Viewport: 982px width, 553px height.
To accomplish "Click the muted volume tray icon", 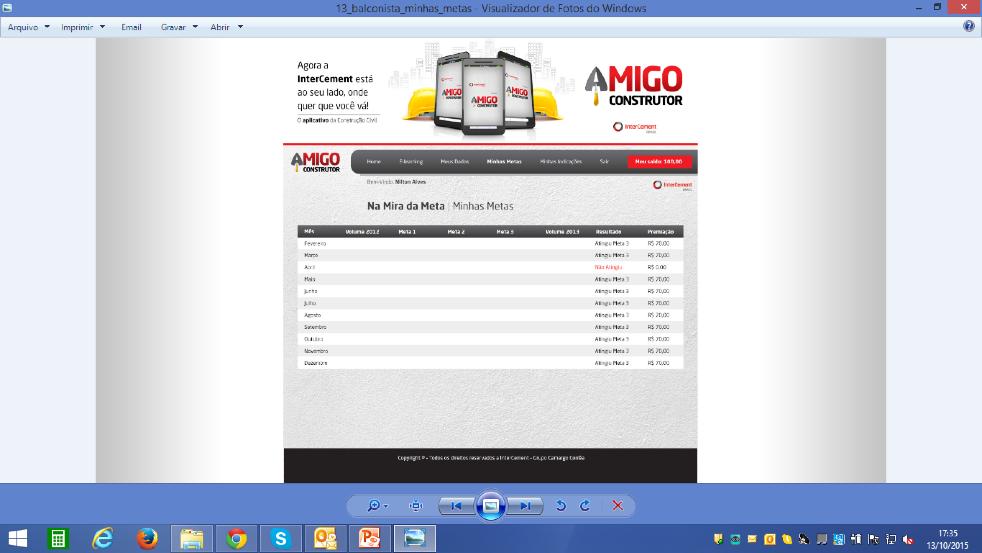I will coord(907,539).
